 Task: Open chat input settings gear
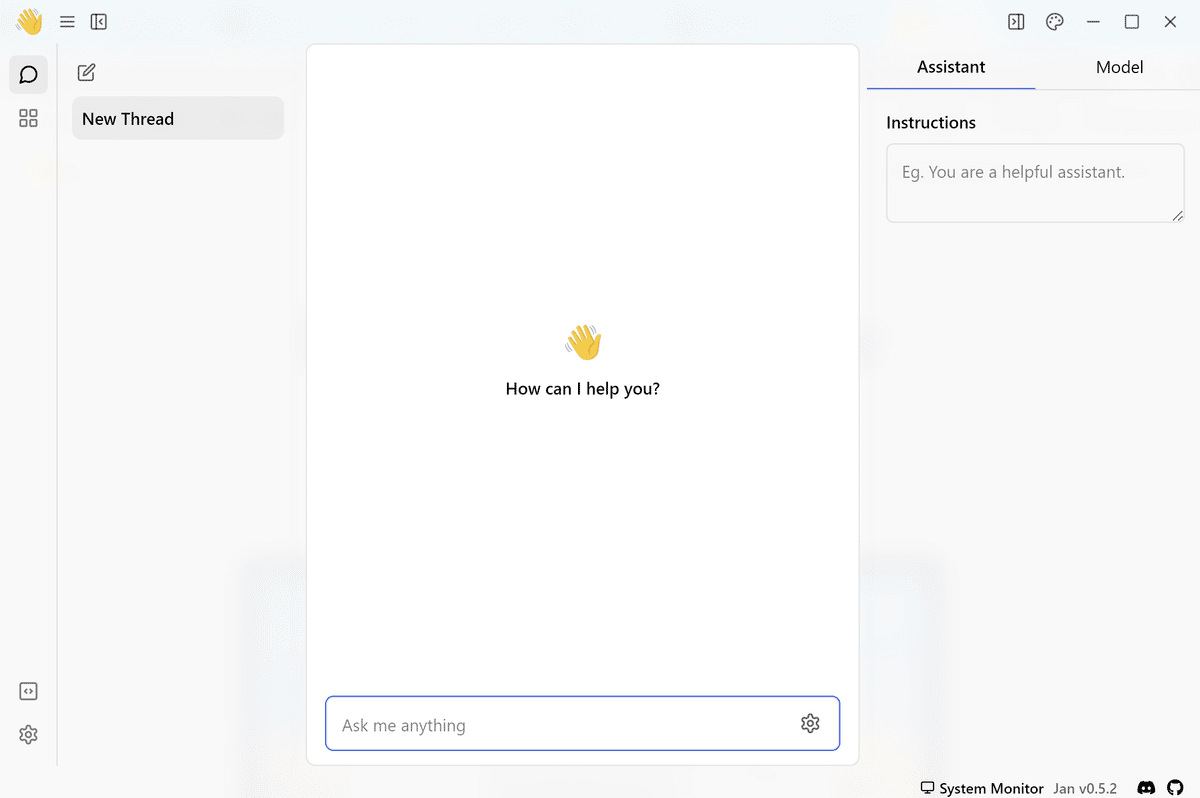pyautogui.click(x=810, y=723)
